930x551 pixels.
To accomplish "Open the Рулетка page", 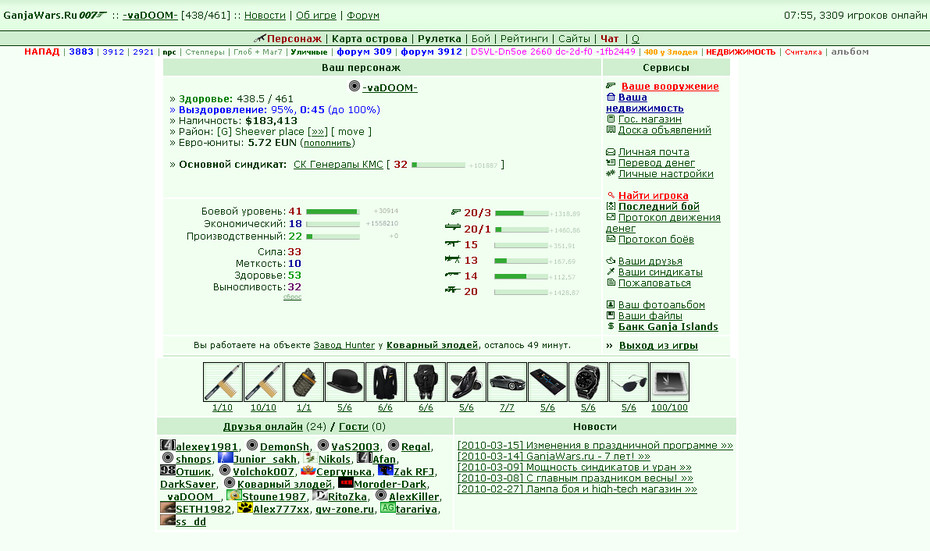I will coord(439,39).
